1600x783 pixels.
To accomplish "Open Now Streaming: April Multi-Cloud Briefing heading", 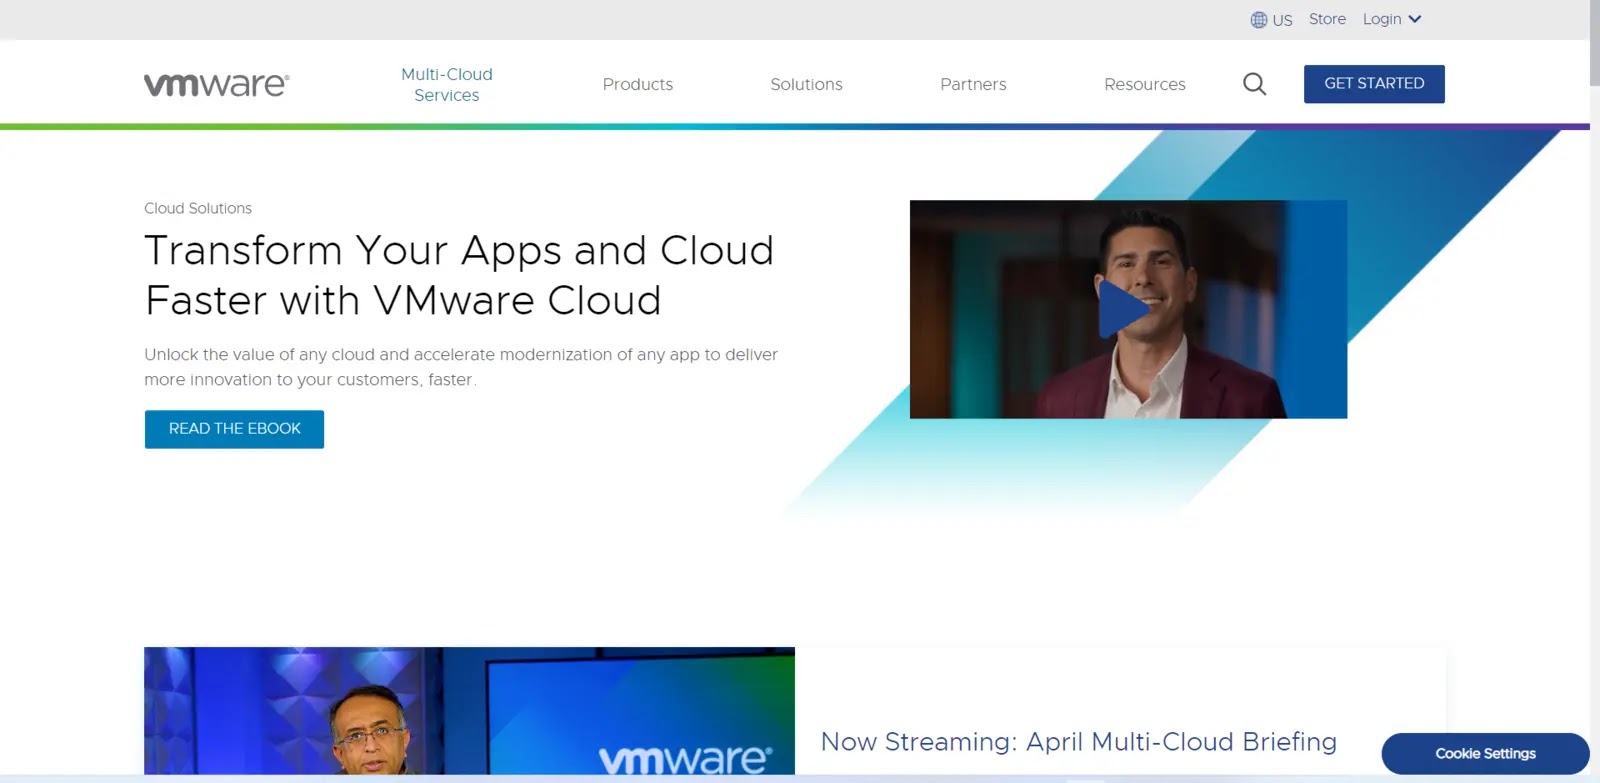I will click(x=1078, y=742).
